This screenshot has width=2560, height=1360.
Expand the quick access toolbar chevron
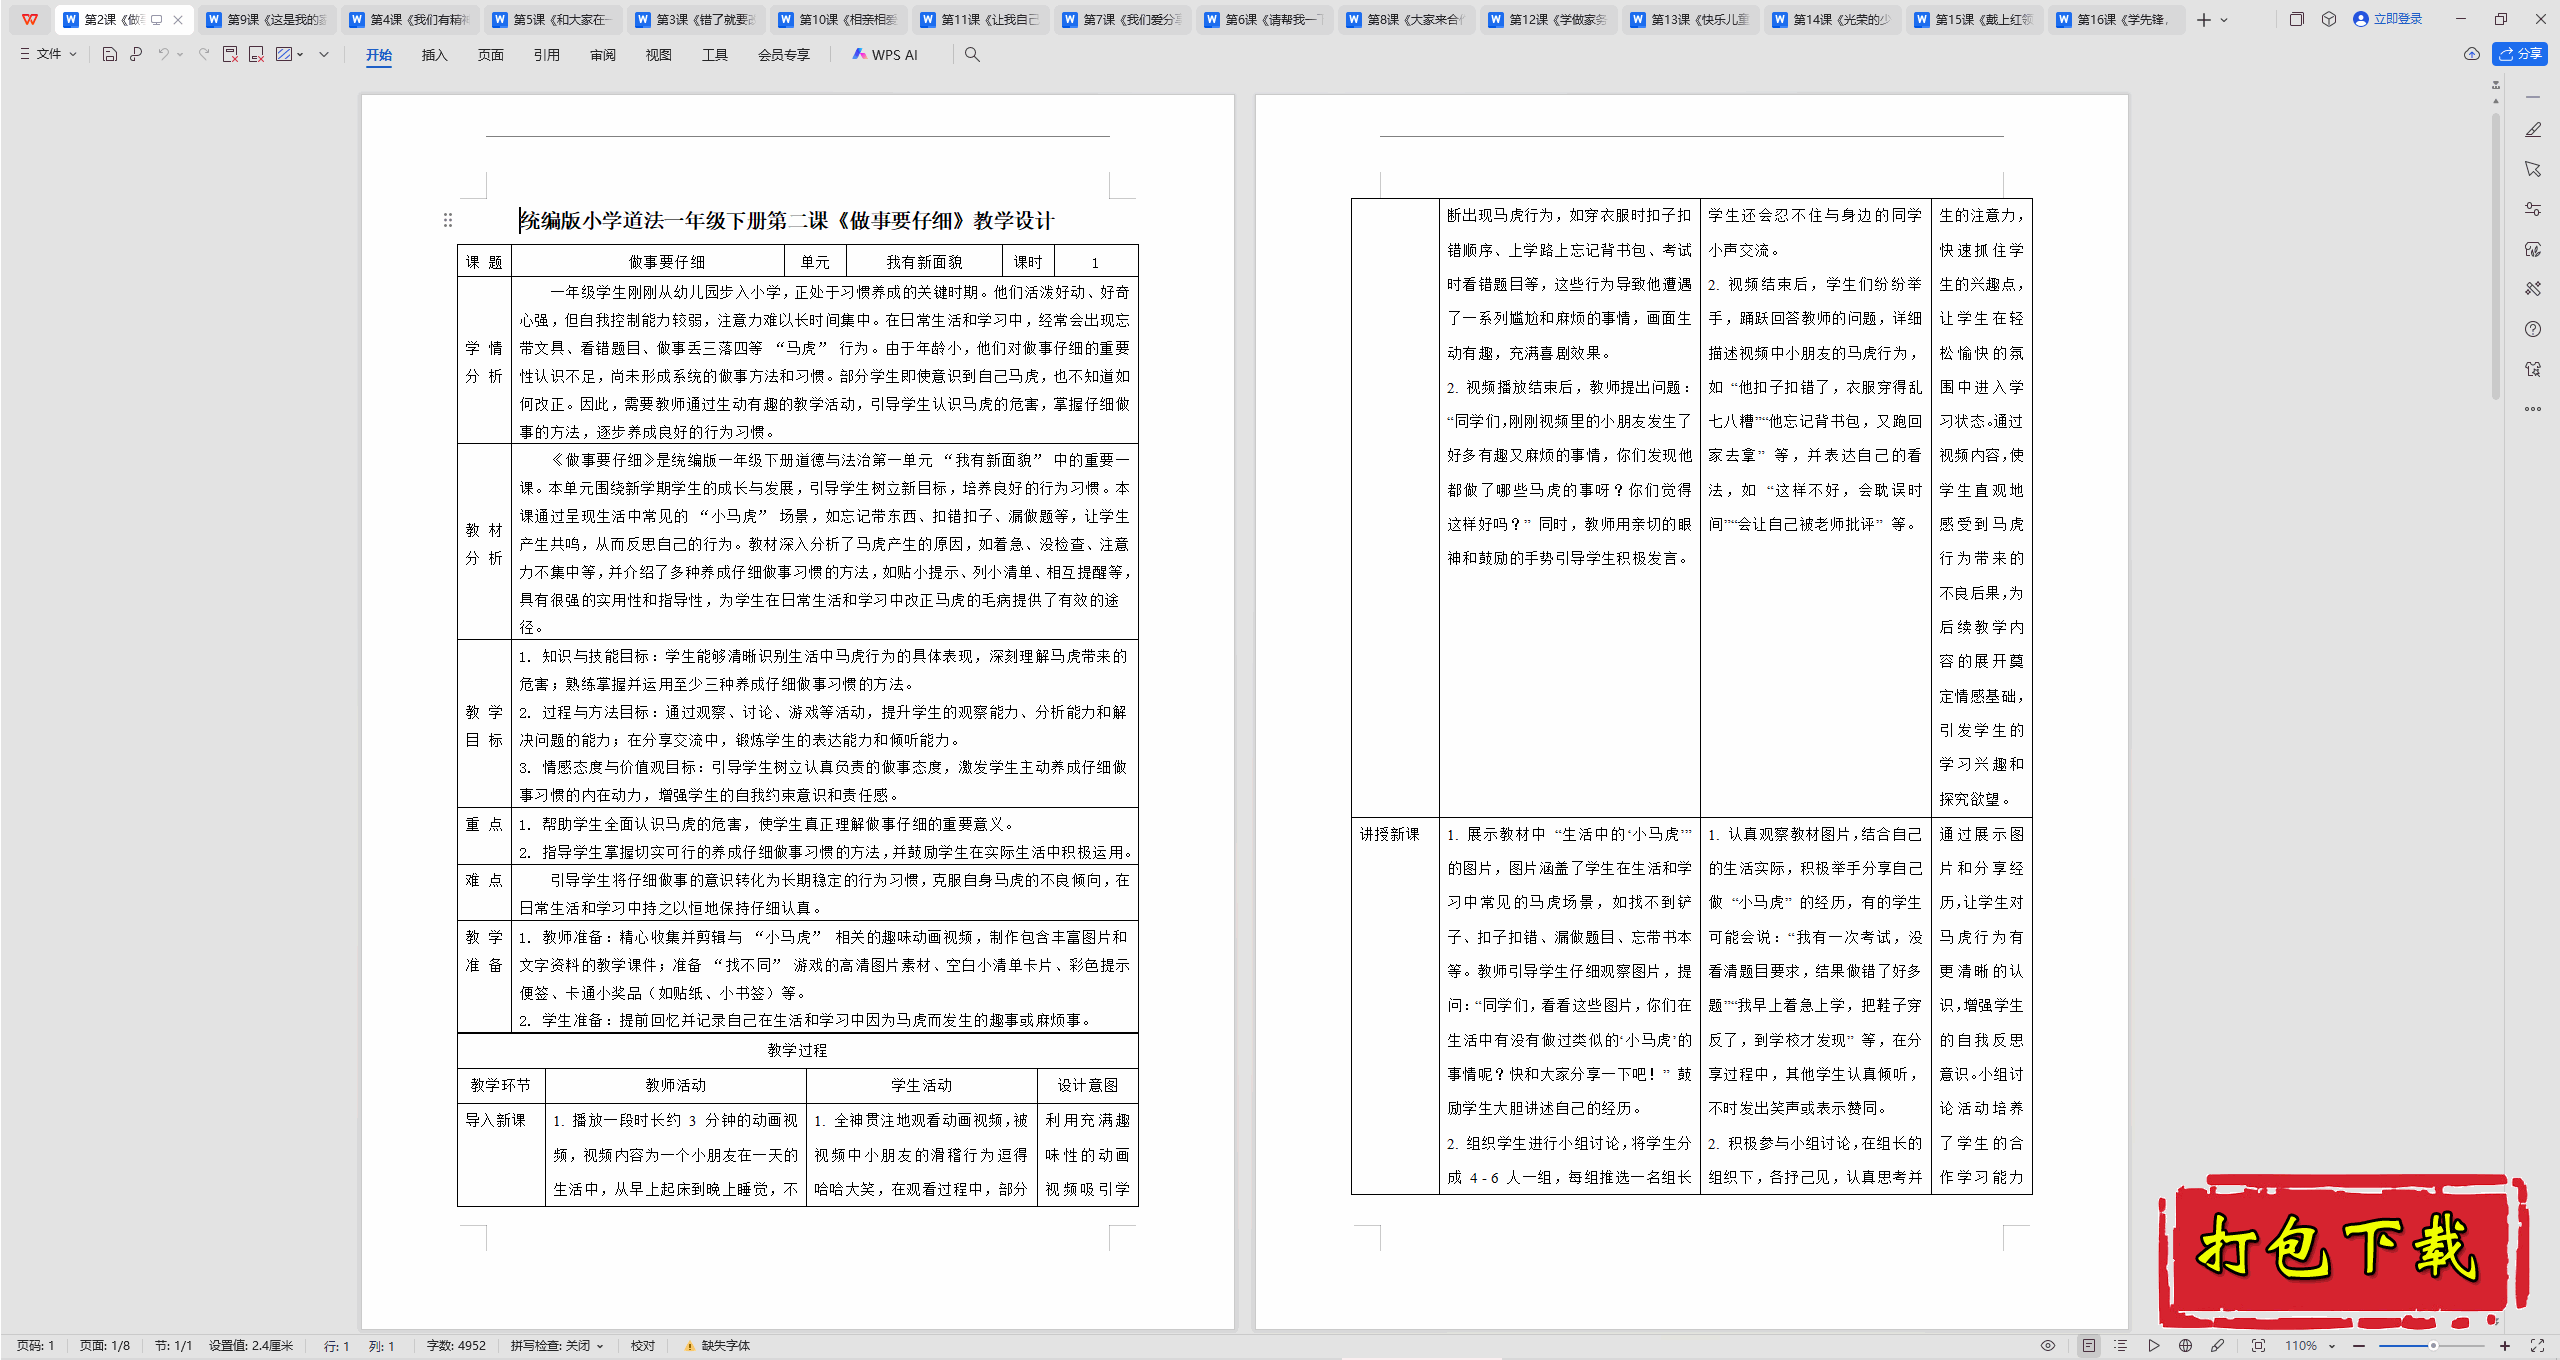pos(324,55)
